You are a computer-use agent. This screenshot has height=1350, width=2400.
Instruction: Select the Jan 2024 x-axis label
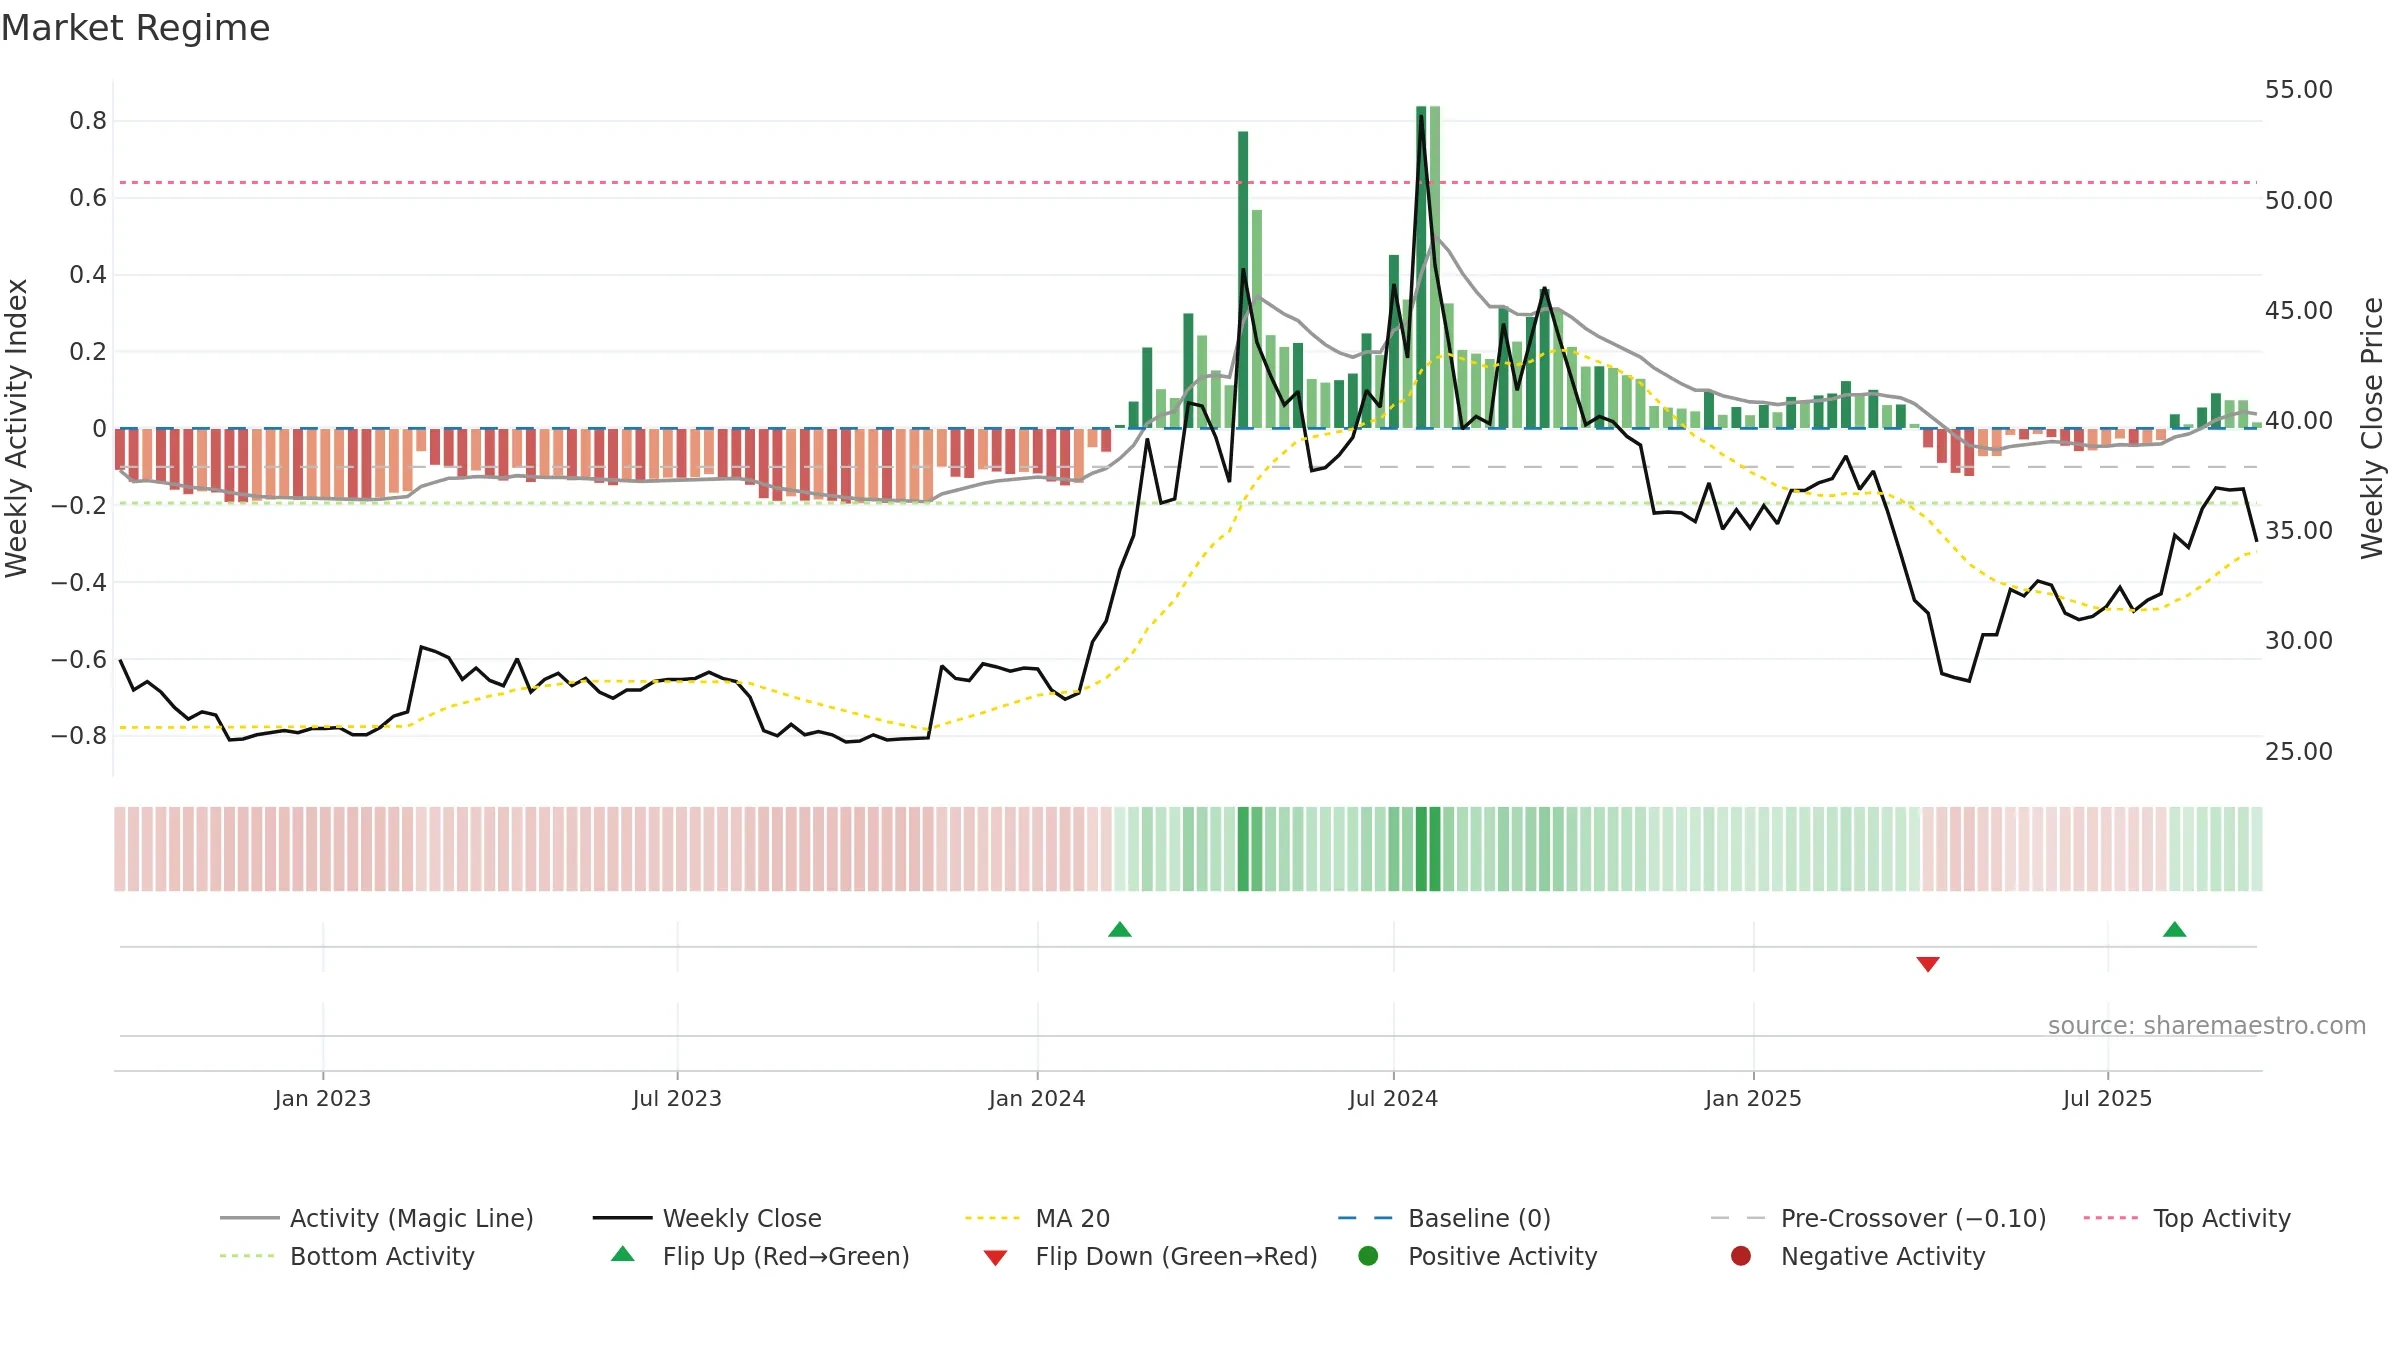1037,1099
